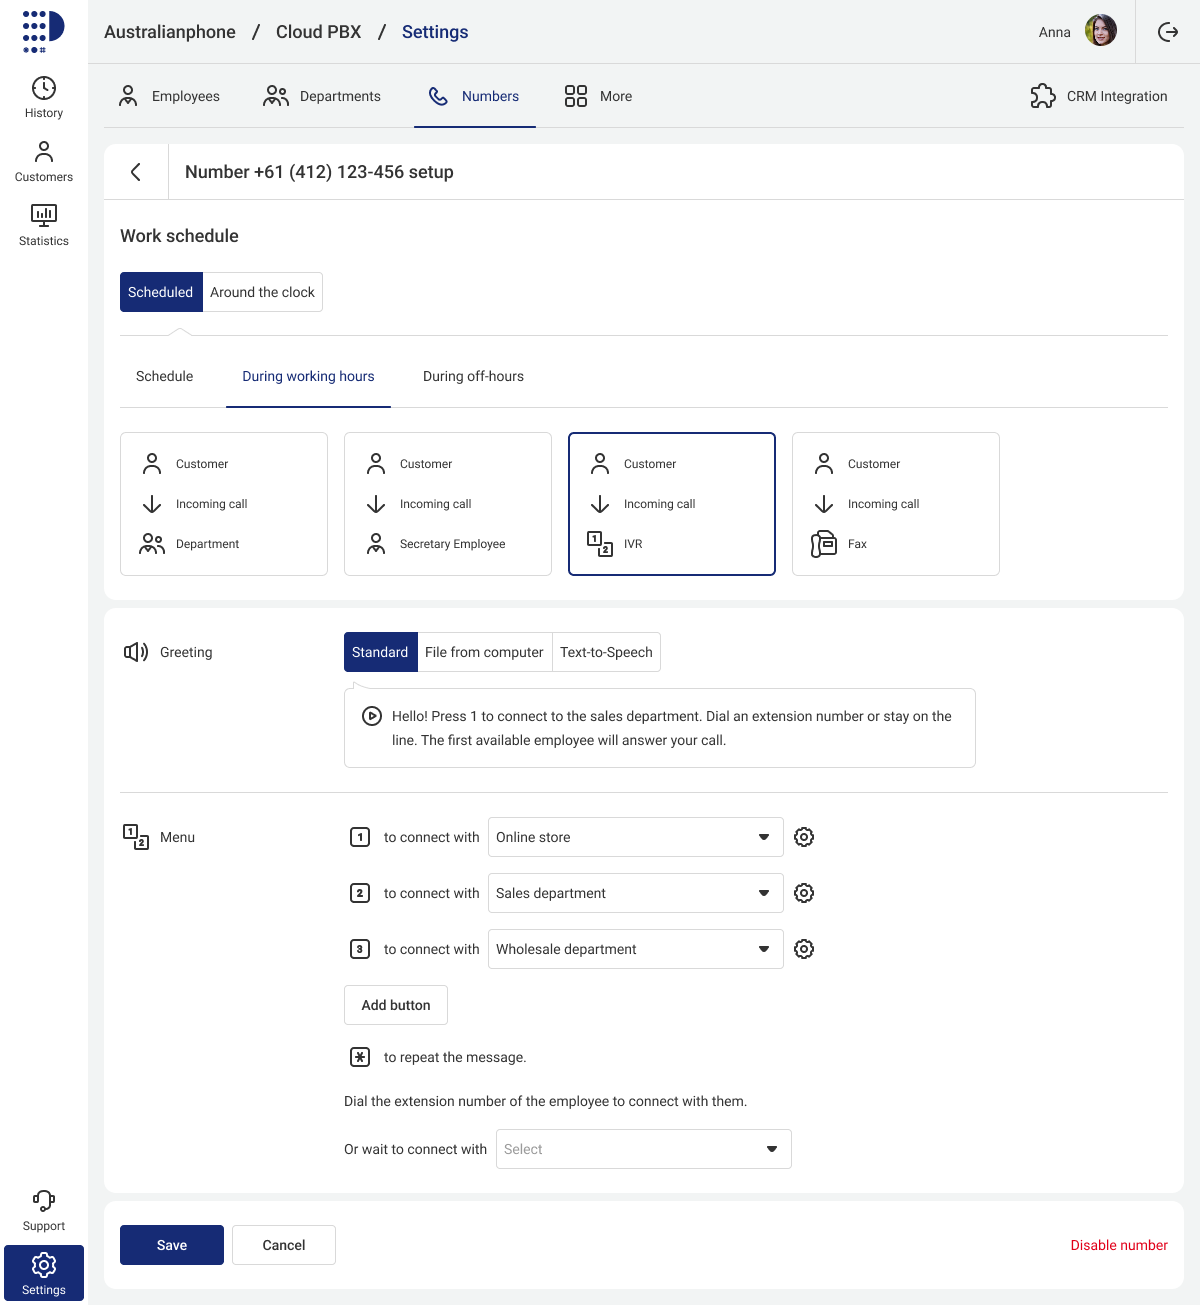Image resolution: width=1200 pixels, height=1305 pixels.
Task: Click Settings breadcrumb
Action: tap(435, 32)
